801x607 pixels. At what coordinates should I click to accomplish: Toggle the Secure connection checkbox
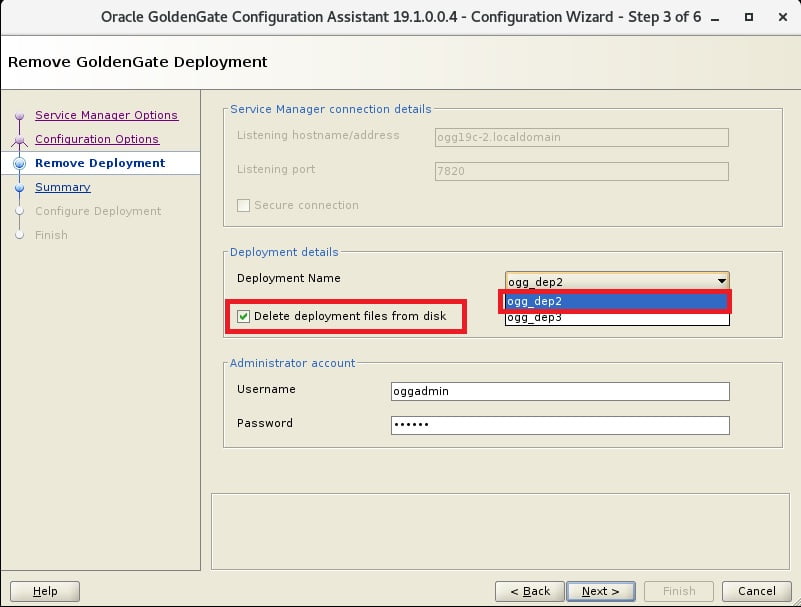[x=243, y=205]
